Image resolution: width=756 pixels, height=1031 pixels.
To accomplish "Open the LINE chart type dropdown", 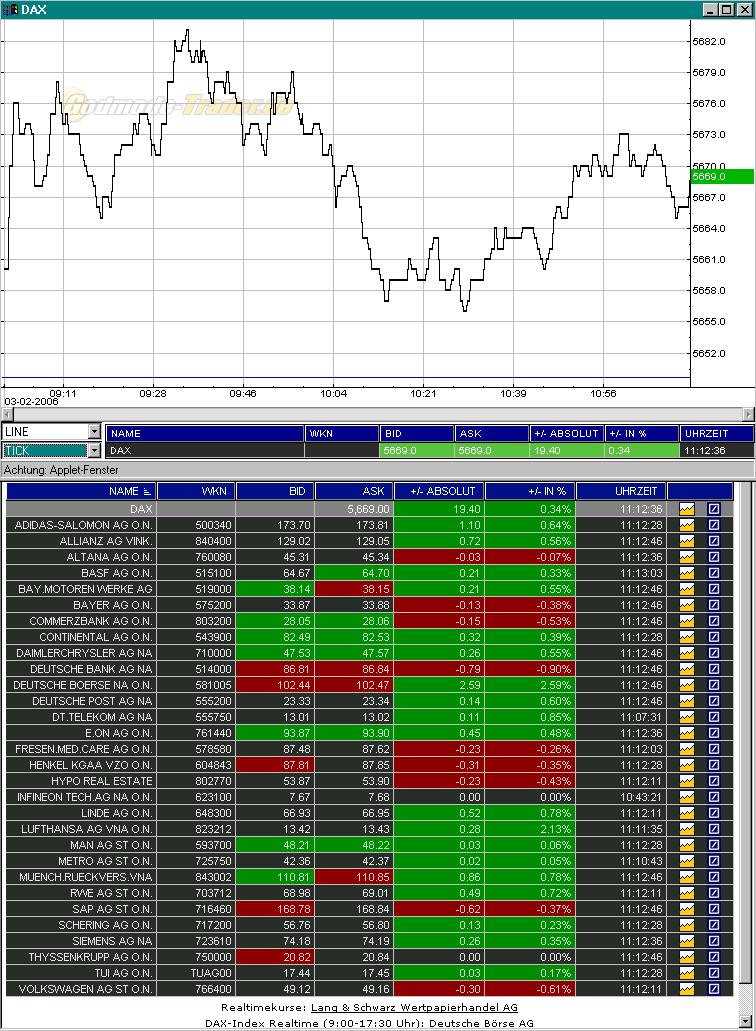I will click(94, 431).
